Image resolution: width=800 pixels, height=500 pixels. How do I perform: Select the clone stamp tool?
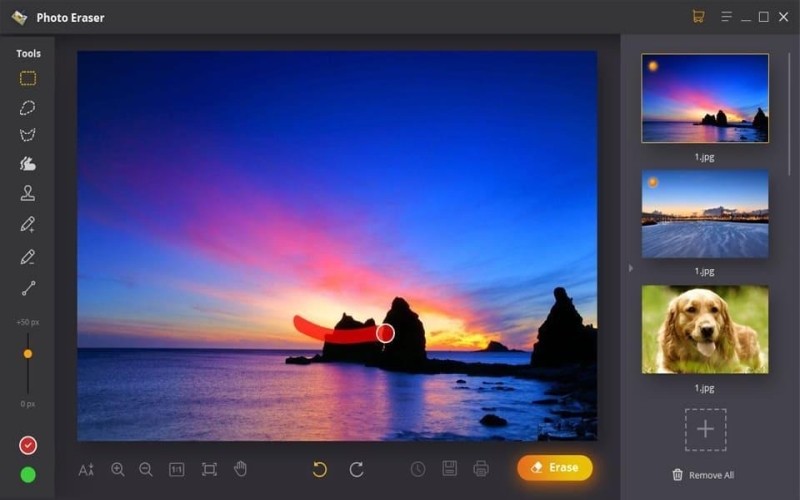coord(28,193)
